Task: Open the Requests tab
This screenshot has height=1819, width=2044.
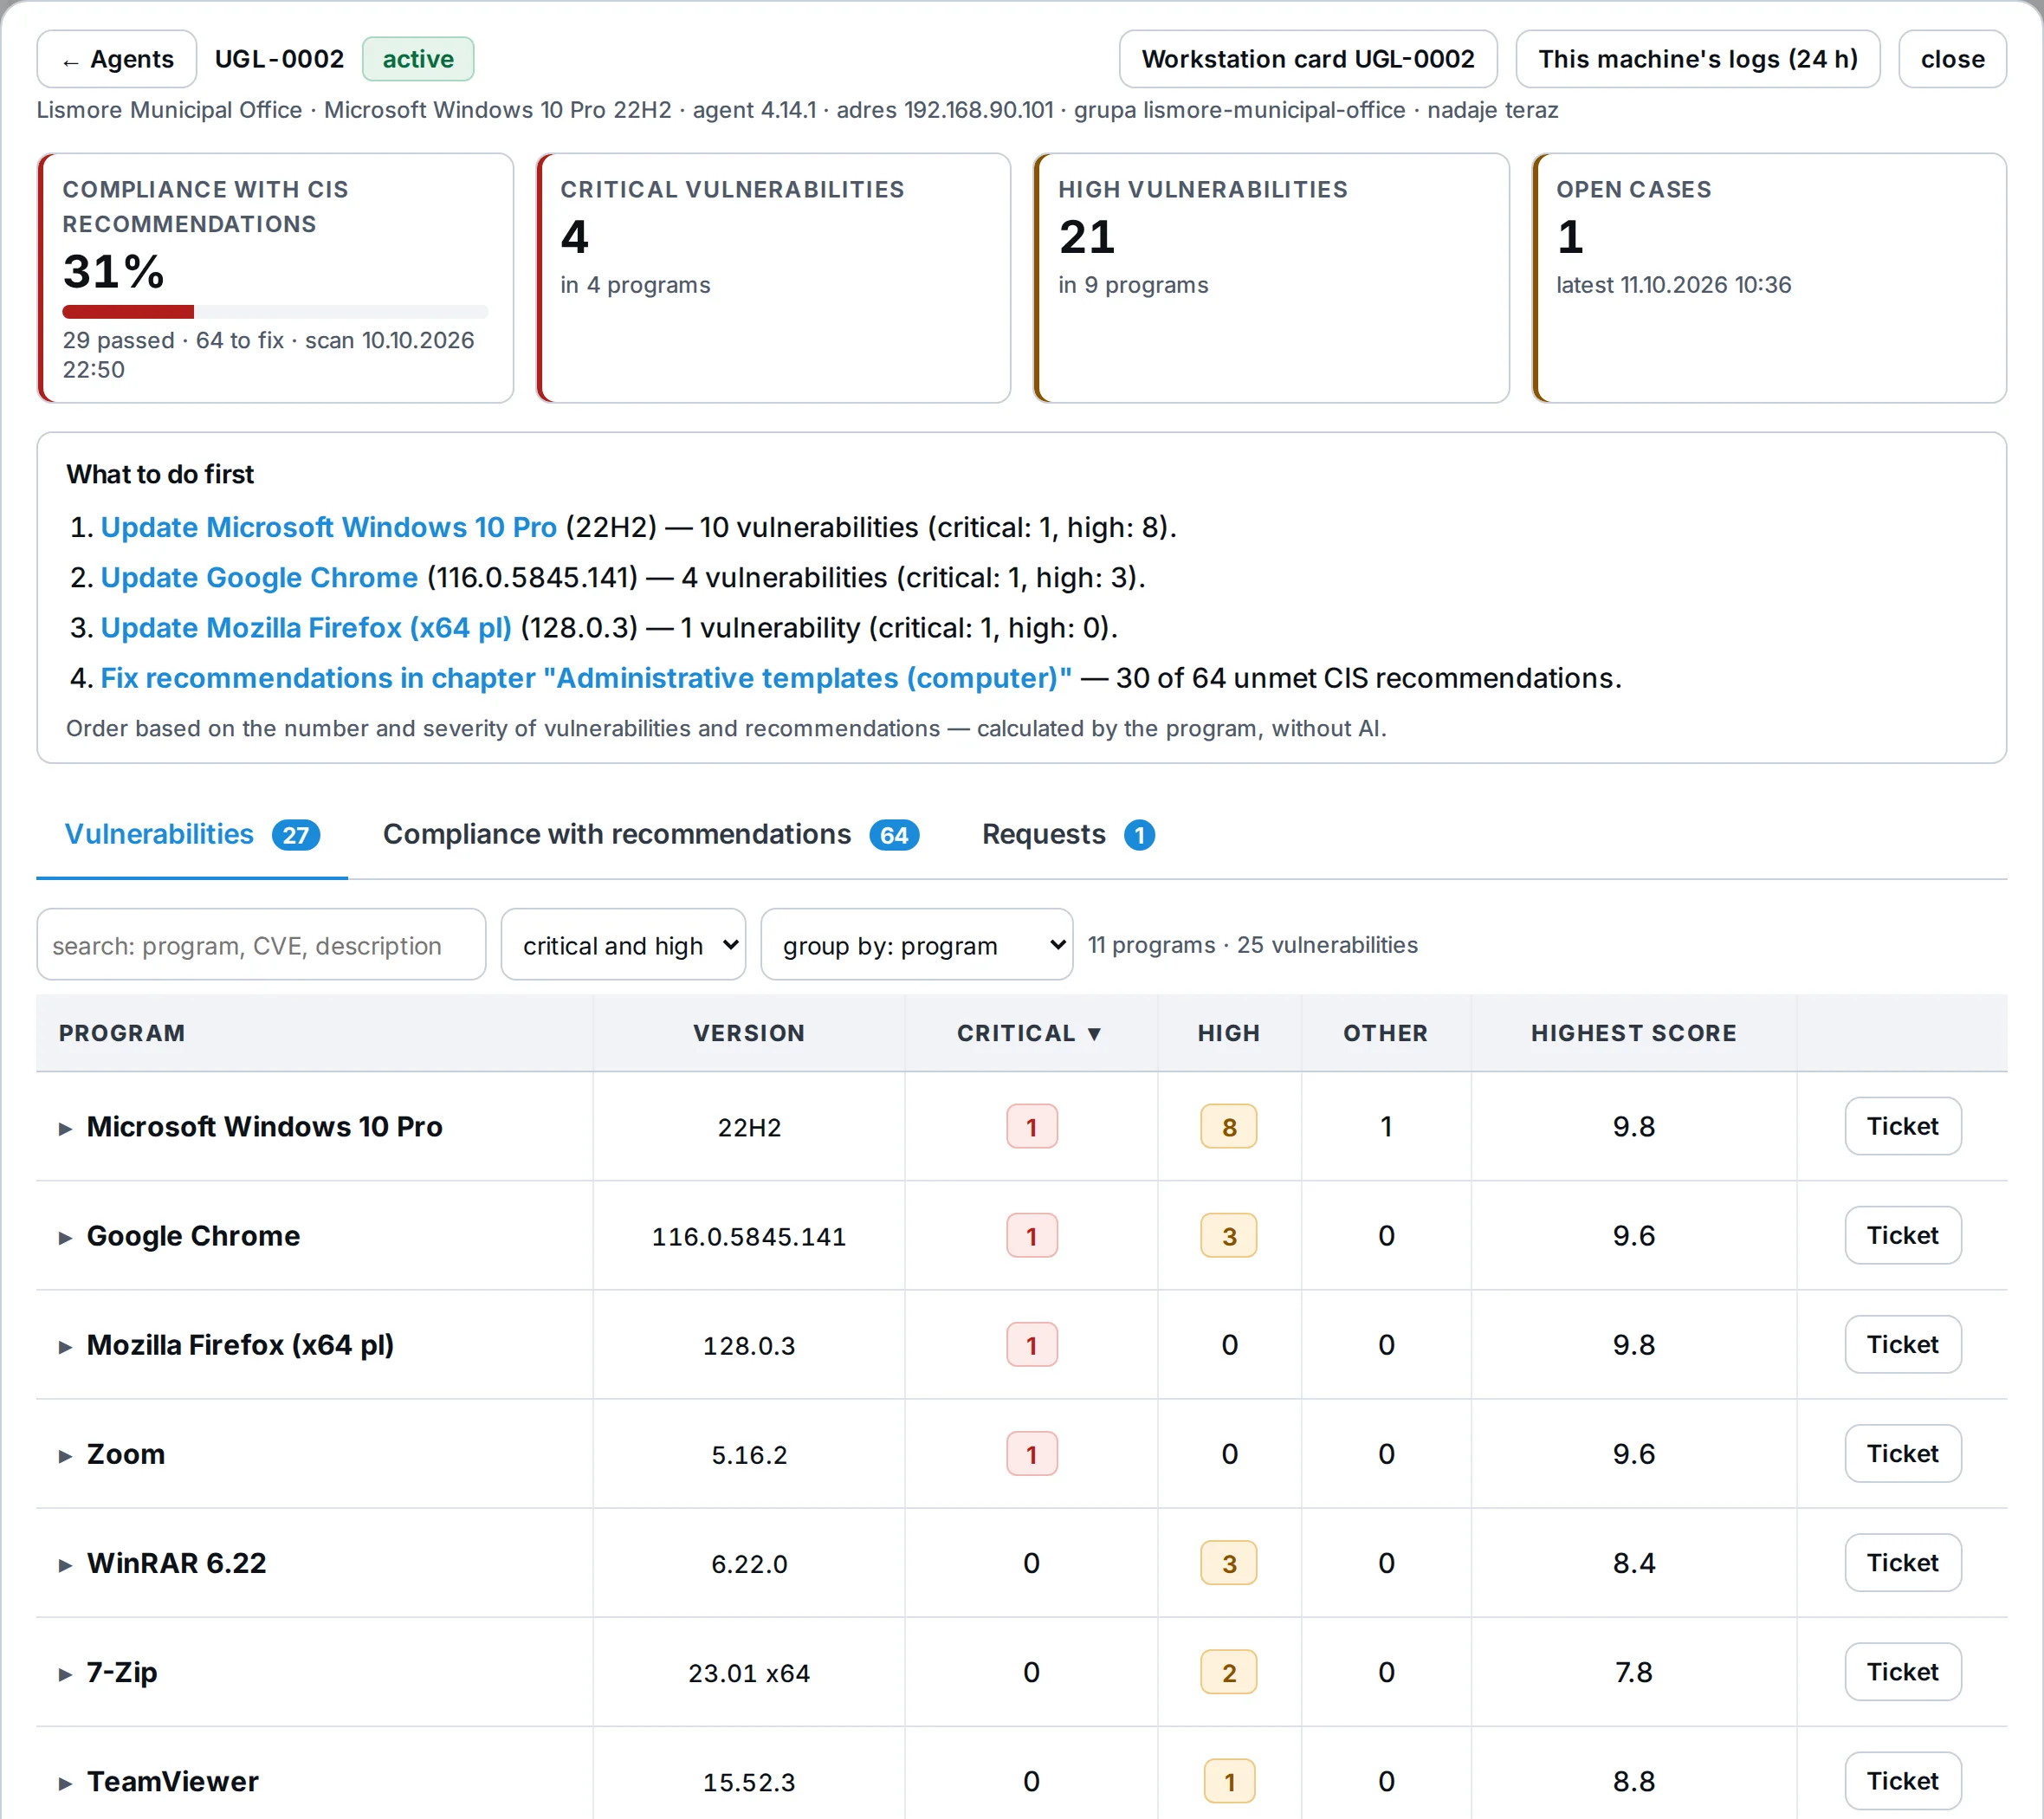Action: point(1068,834)
